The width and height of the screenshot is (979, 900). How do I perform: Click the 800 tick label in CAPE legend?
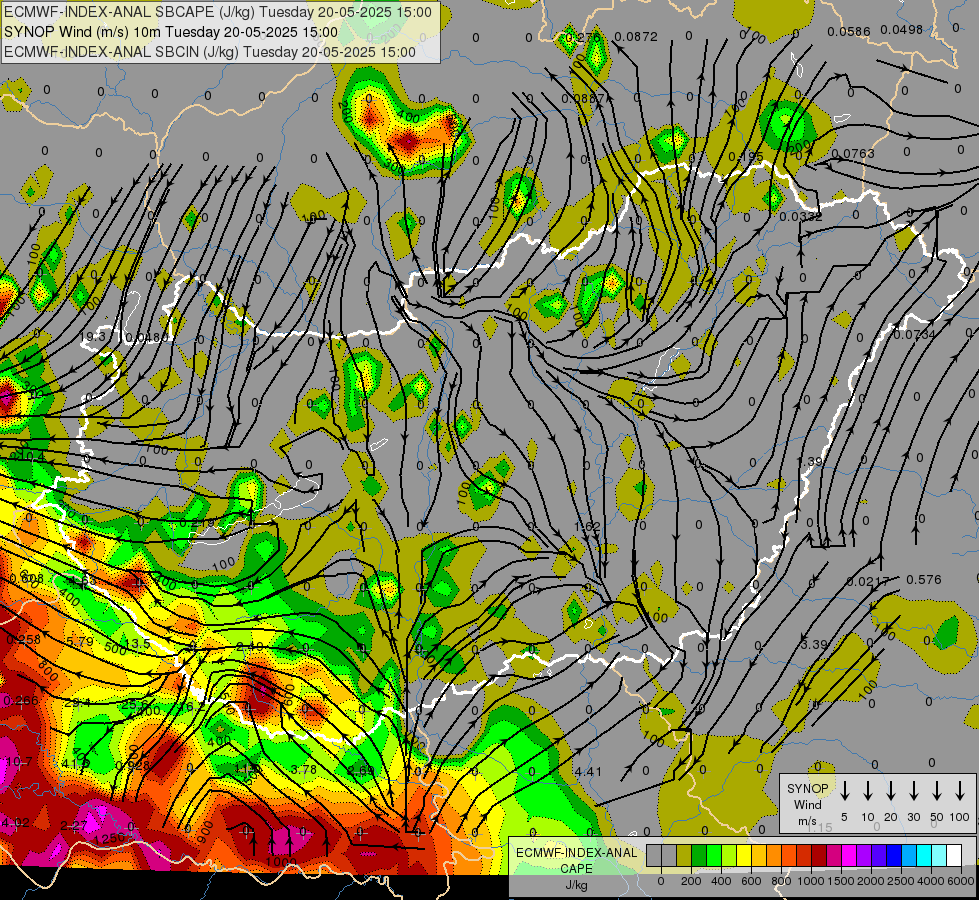(x=781, y=881)
